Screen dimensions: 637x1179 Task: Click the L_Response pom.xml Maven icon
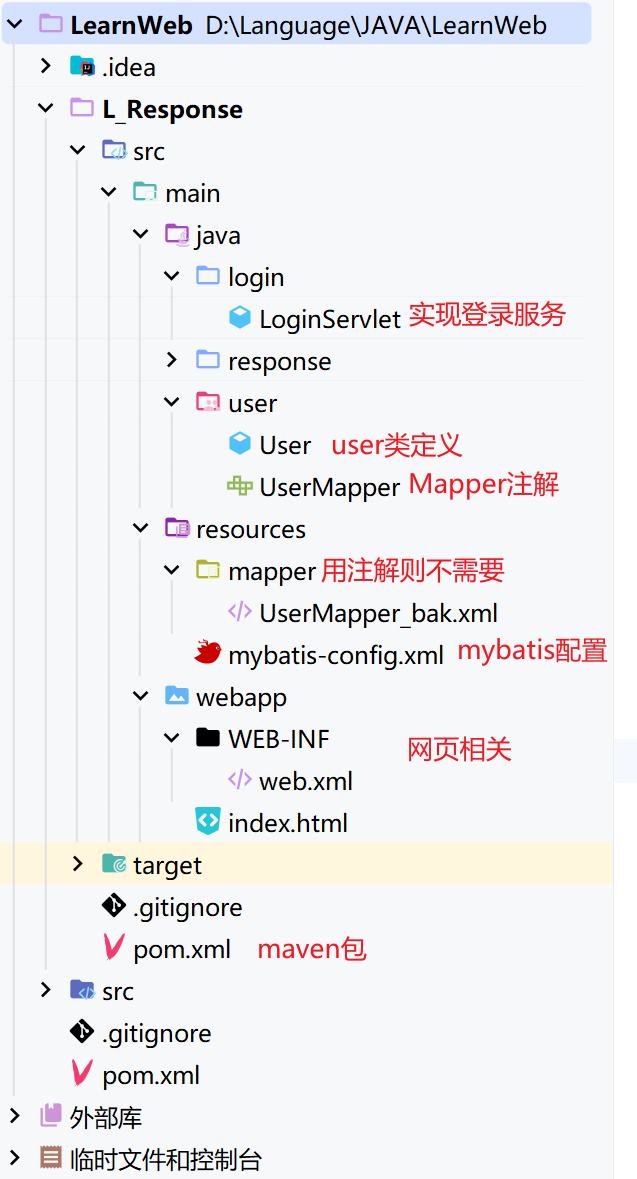pos(114,948)
